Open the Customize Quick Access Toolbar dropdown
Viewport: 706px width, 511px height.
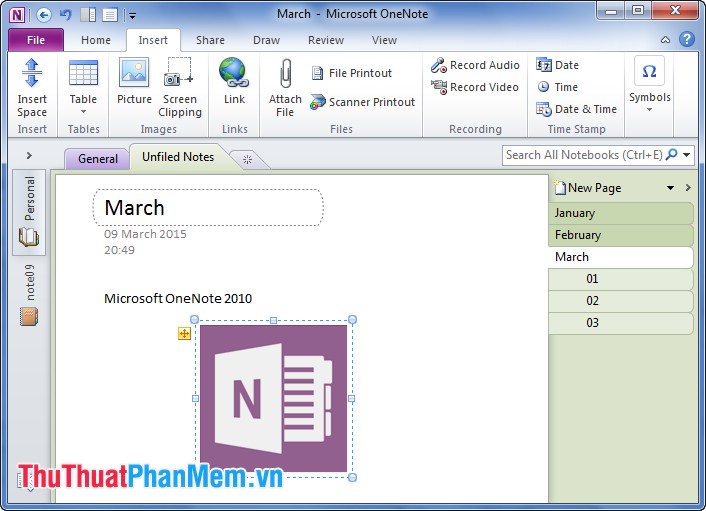click(x=132, y=16)
